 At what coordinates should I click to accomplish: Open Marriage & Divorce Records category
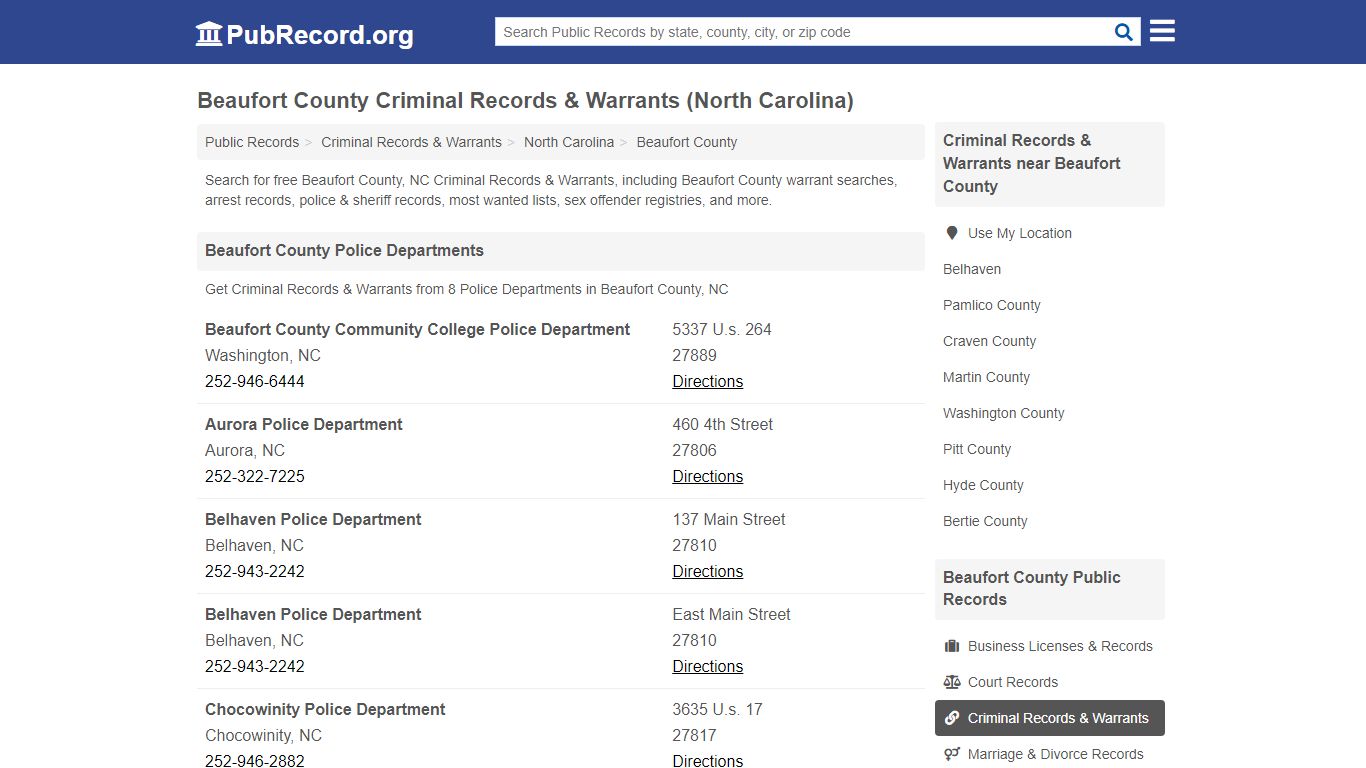[x=1056, y=754]
